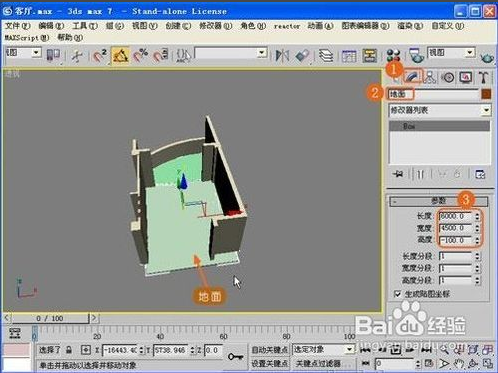
Task: Click the edit named selection sets icon
Action: pyautogui.click(x=183, y=55)
